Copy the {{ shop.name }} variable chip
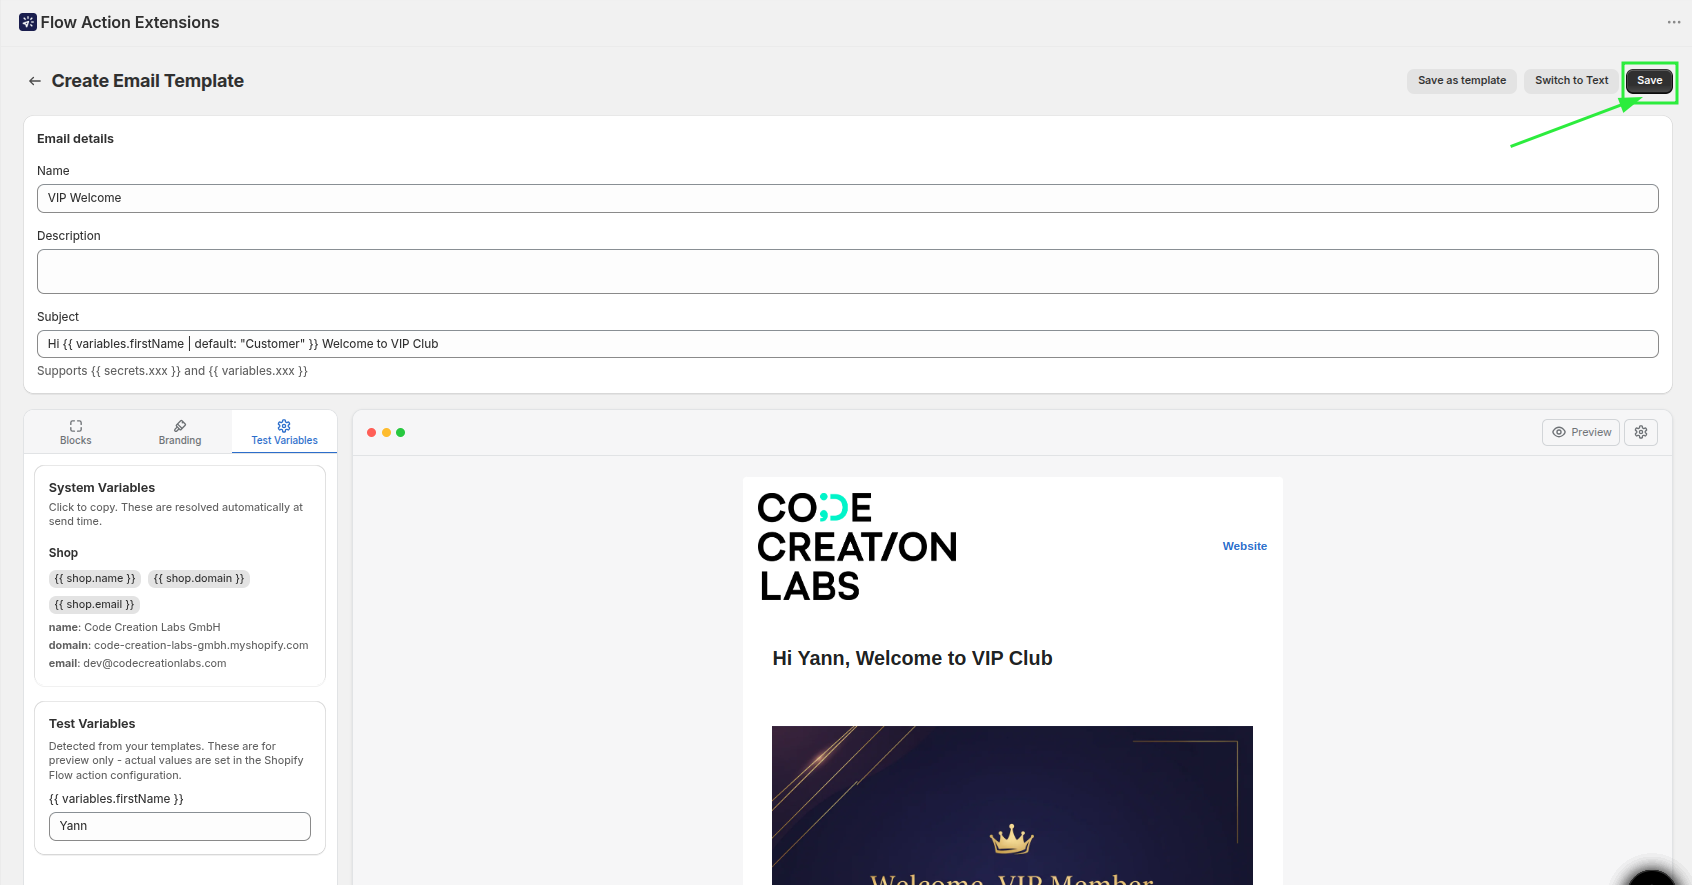The image size is (1692, 885). click(95, 579)
